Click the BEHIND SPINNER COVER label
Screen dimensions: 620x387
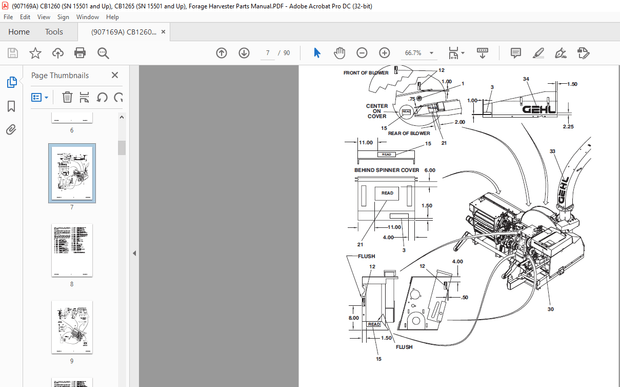[x=386, y=170]
